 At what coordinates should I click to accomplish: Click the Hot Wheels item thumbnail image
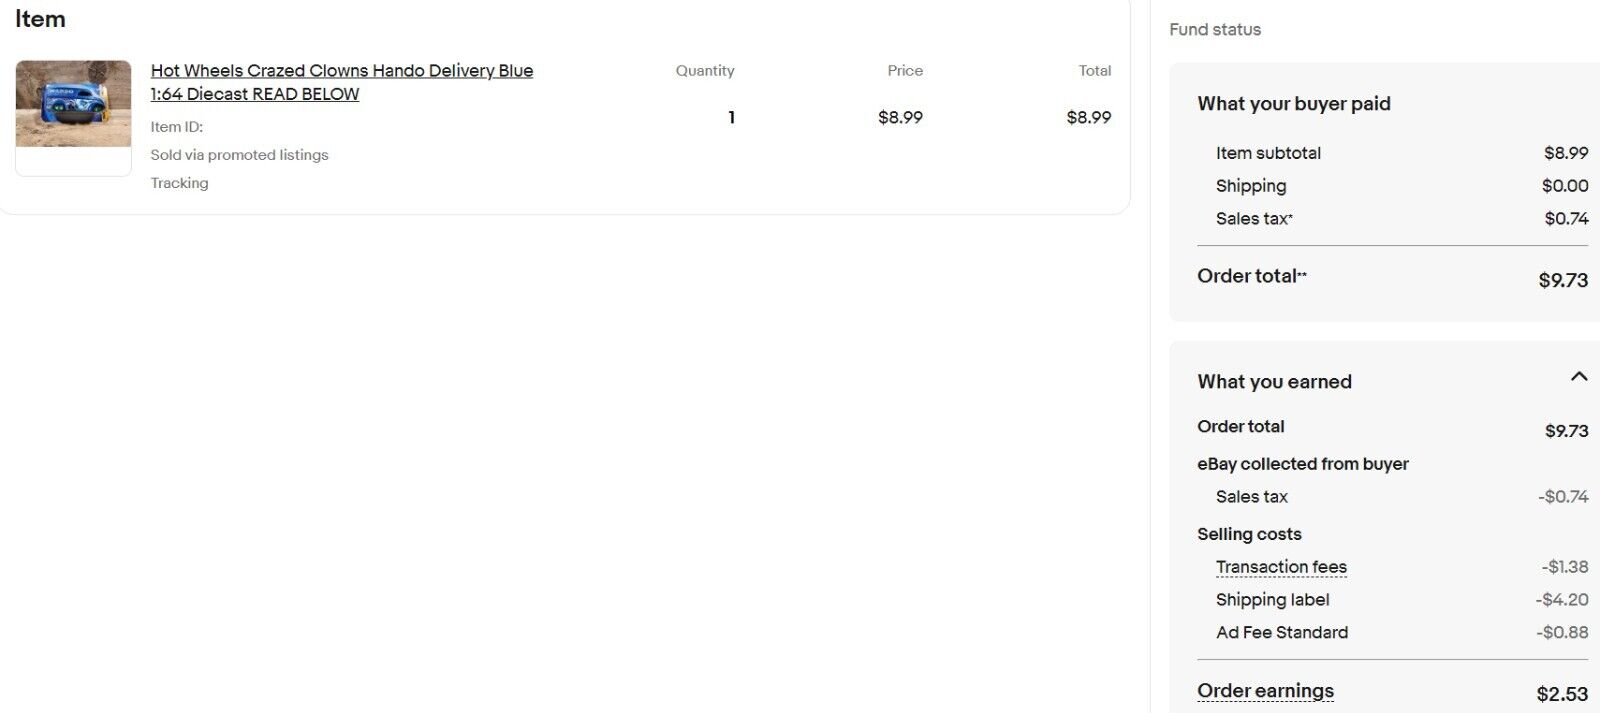pos(73,104)
